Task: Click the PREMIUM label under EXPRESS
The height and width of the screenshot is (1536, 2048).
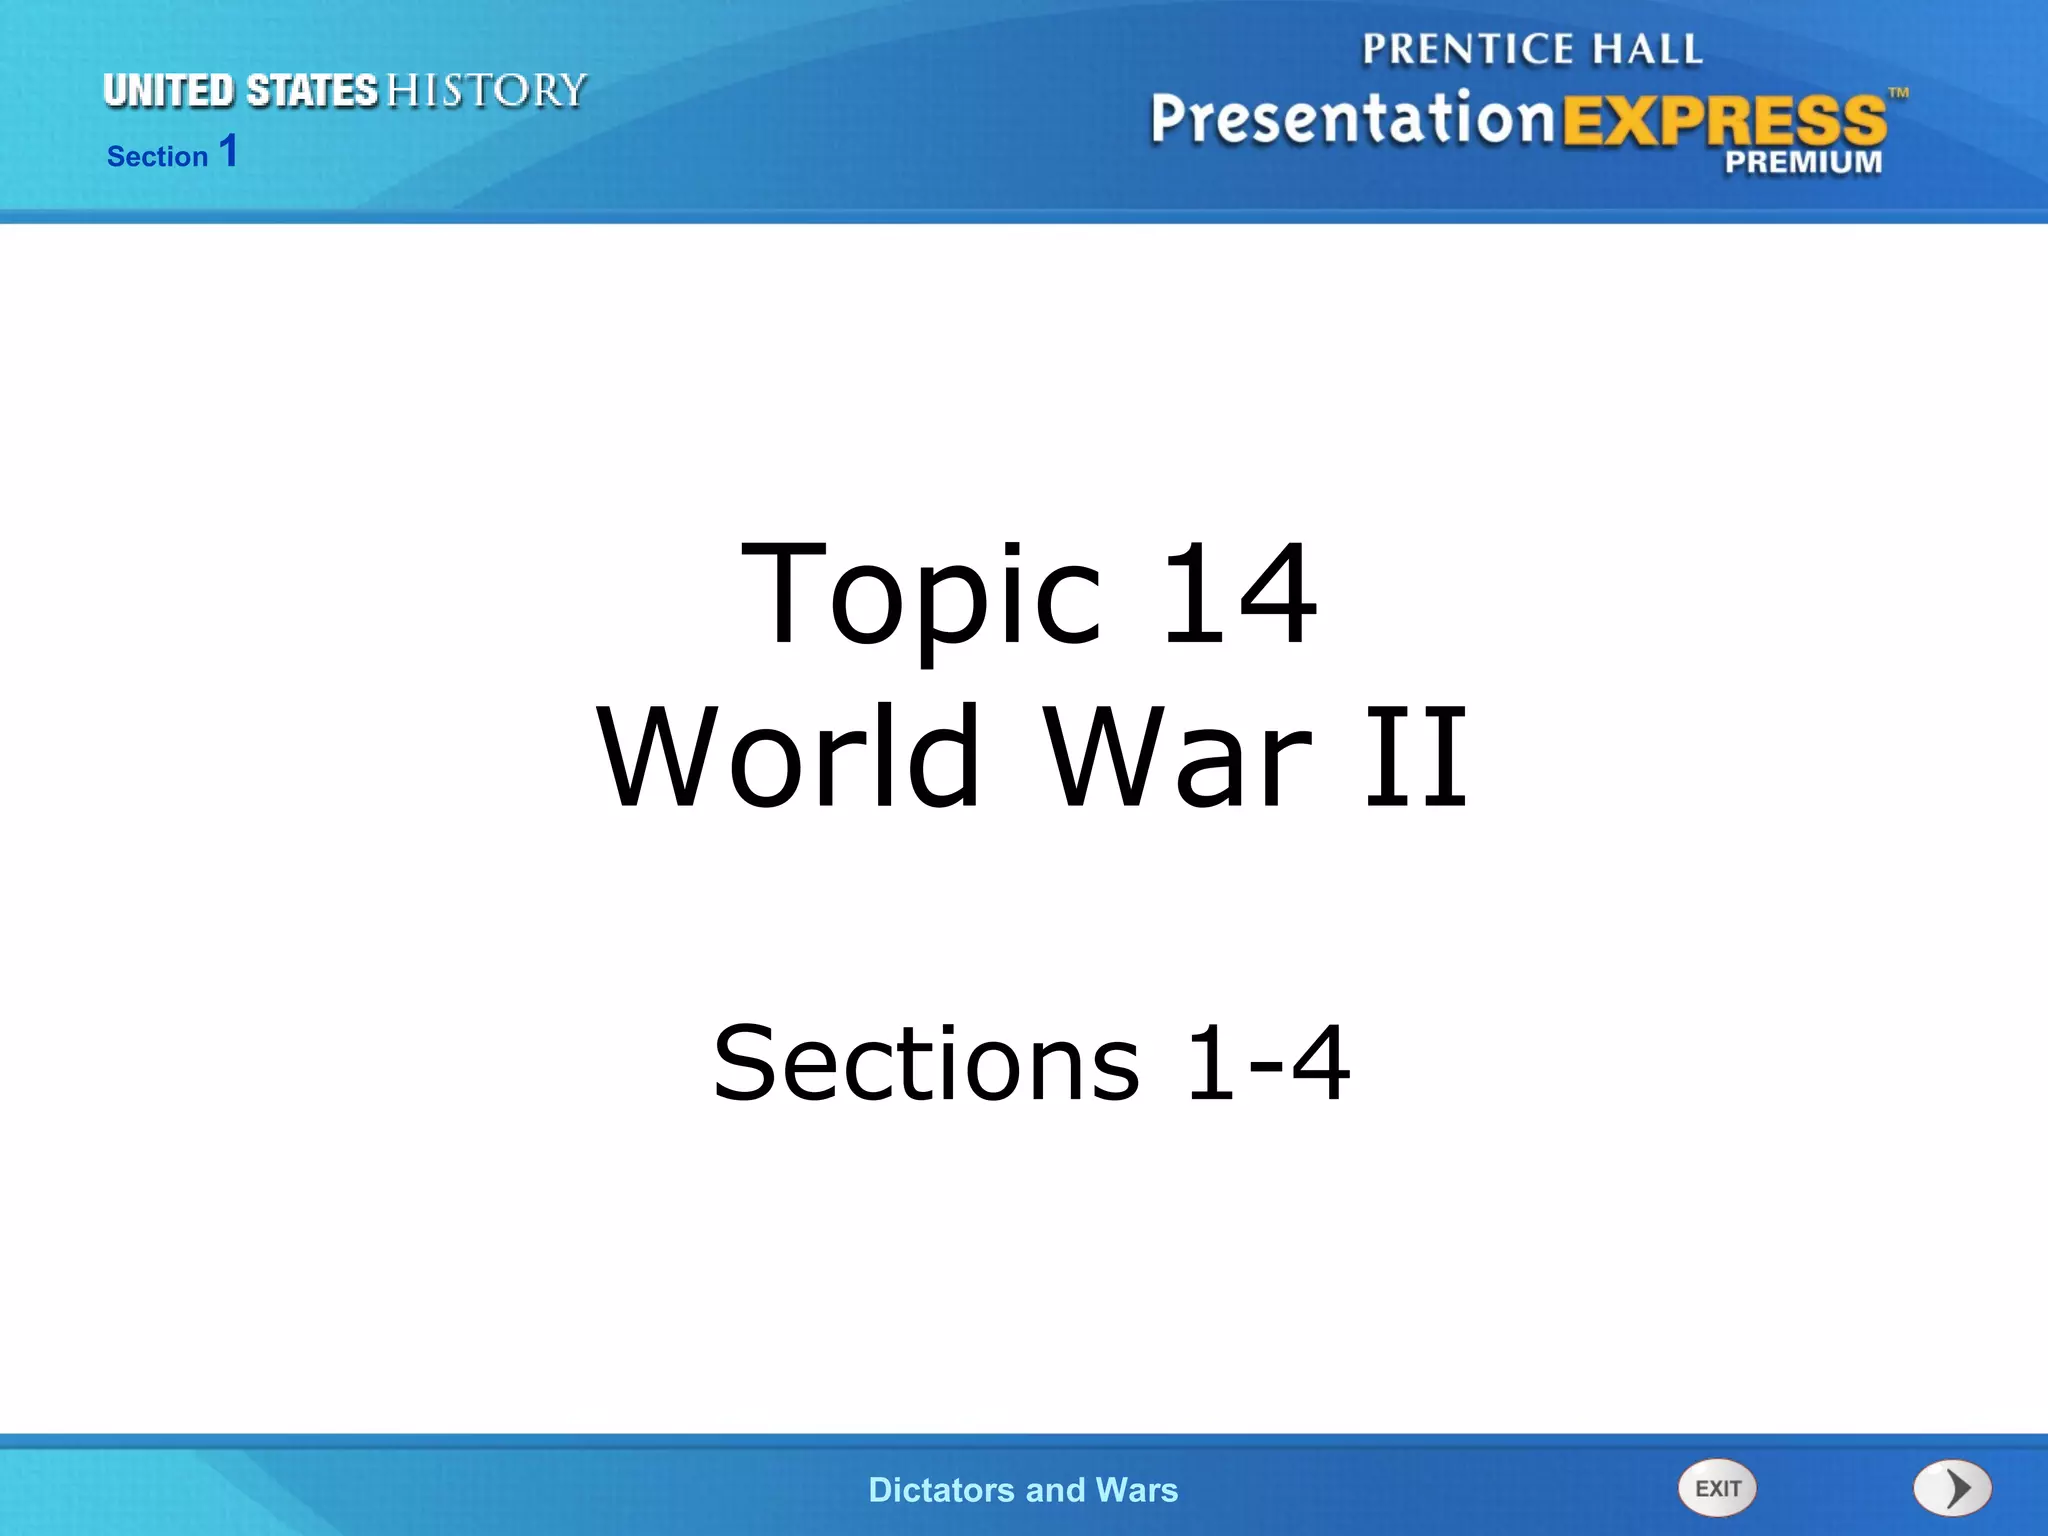Action: (x=1803, y=162)
